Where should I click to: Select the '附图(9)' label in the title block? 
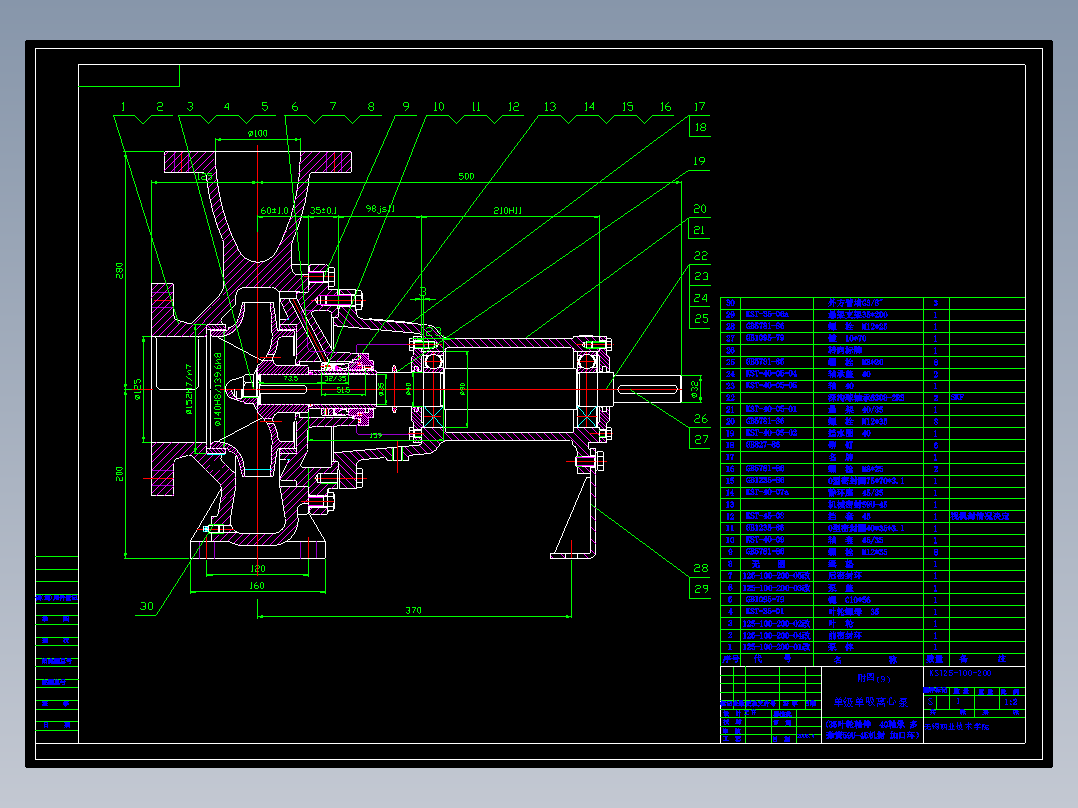[874, 678]
